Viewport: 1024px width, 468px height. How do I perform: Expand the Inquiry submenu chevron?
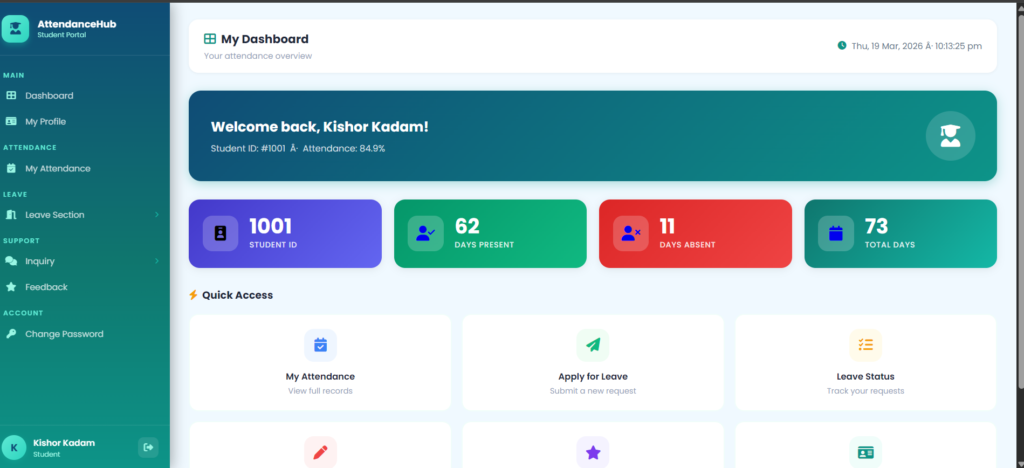157,261
